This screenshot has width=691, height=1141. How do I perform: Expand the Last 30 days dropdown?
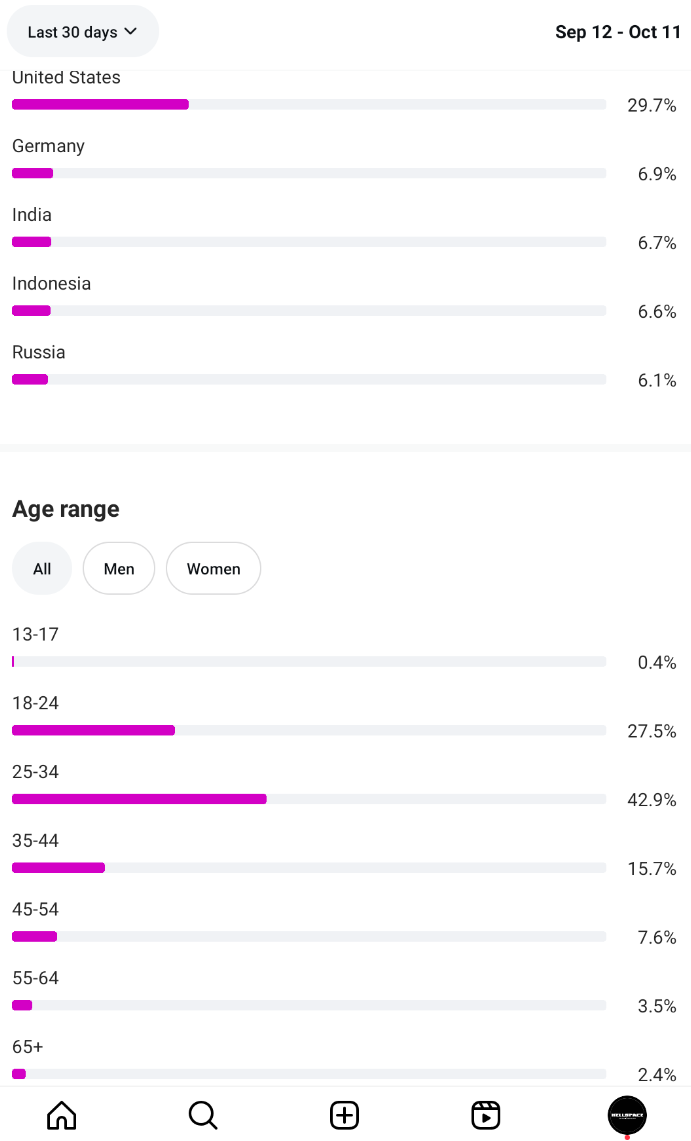tap(82, 32)
